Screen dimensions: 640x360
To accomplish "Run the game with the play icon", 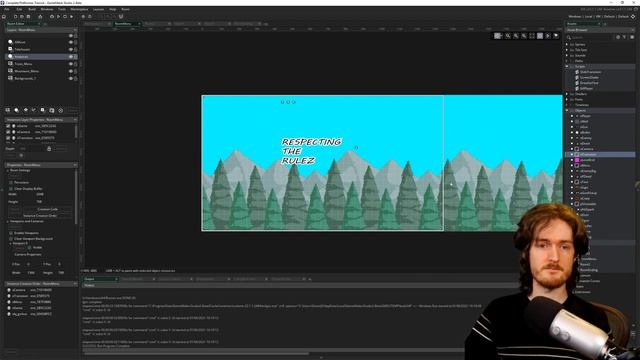I will coord(58,17).
